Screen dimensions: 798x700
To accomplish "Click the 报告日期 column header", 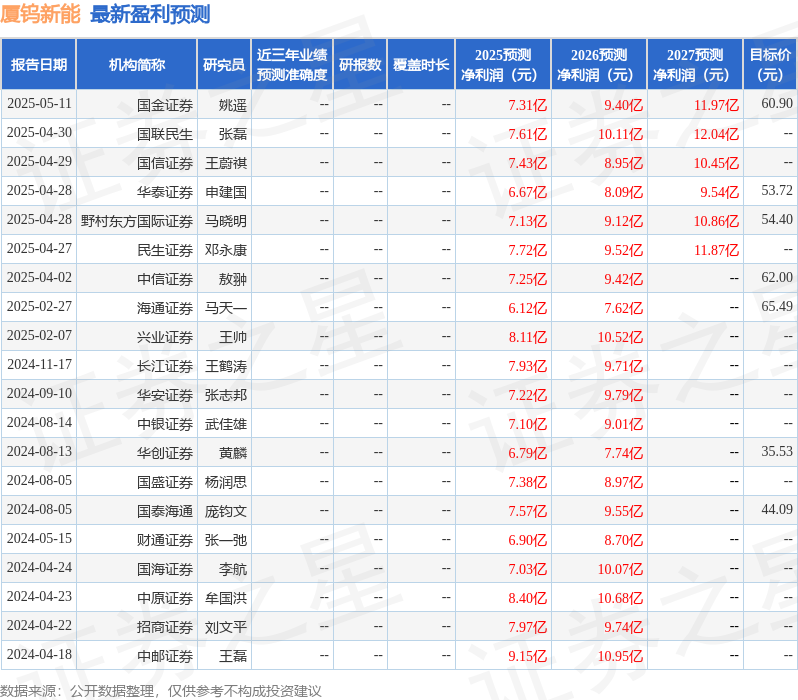I will (x=39, y=65).
